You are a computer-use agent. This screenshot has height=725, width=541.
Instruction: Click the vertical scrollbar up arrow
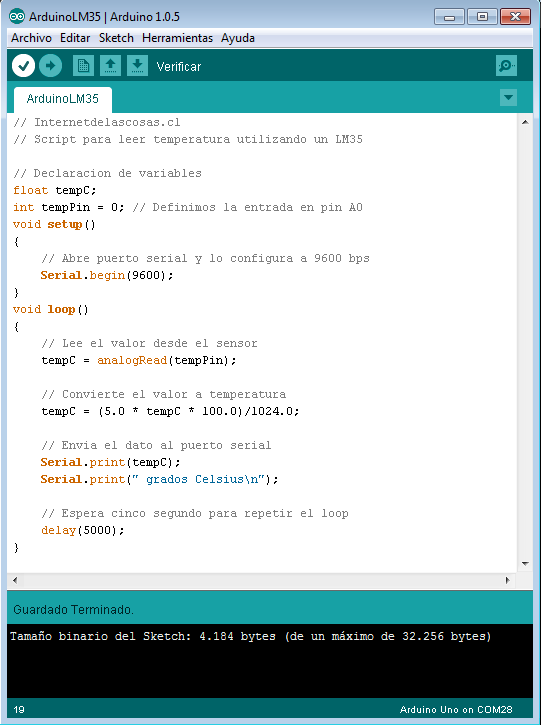[x=525, y=122]
